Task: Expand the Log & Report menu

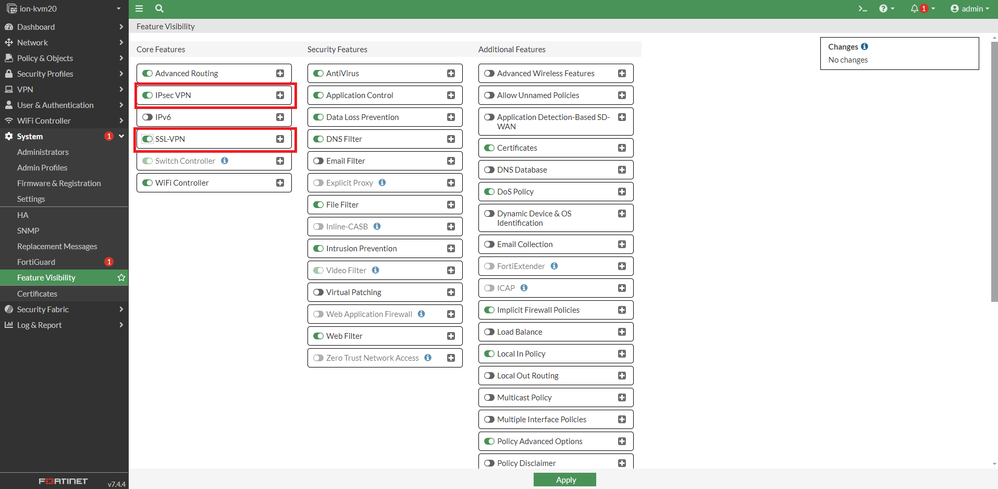Action: (x=64, y=325)
